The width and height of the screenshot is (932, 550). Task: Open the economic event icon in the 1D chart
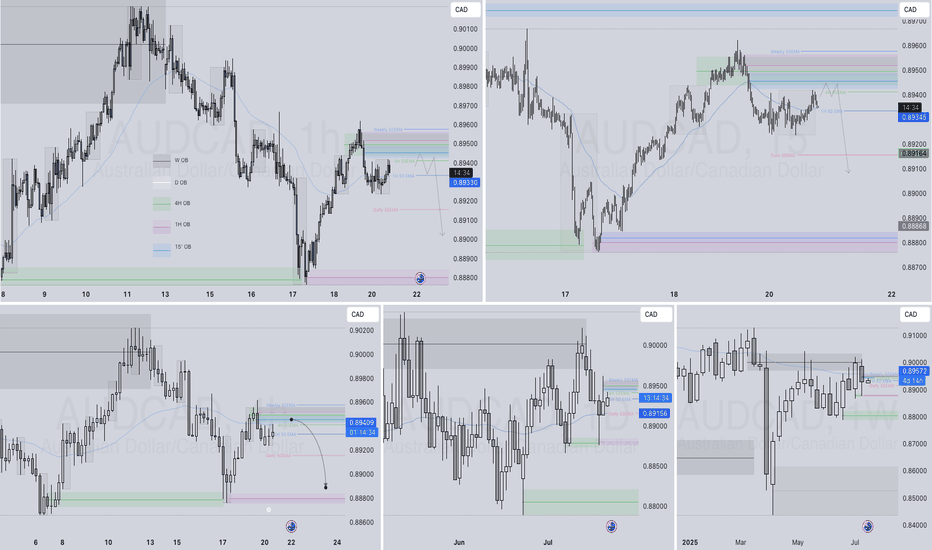click(611, 526)
